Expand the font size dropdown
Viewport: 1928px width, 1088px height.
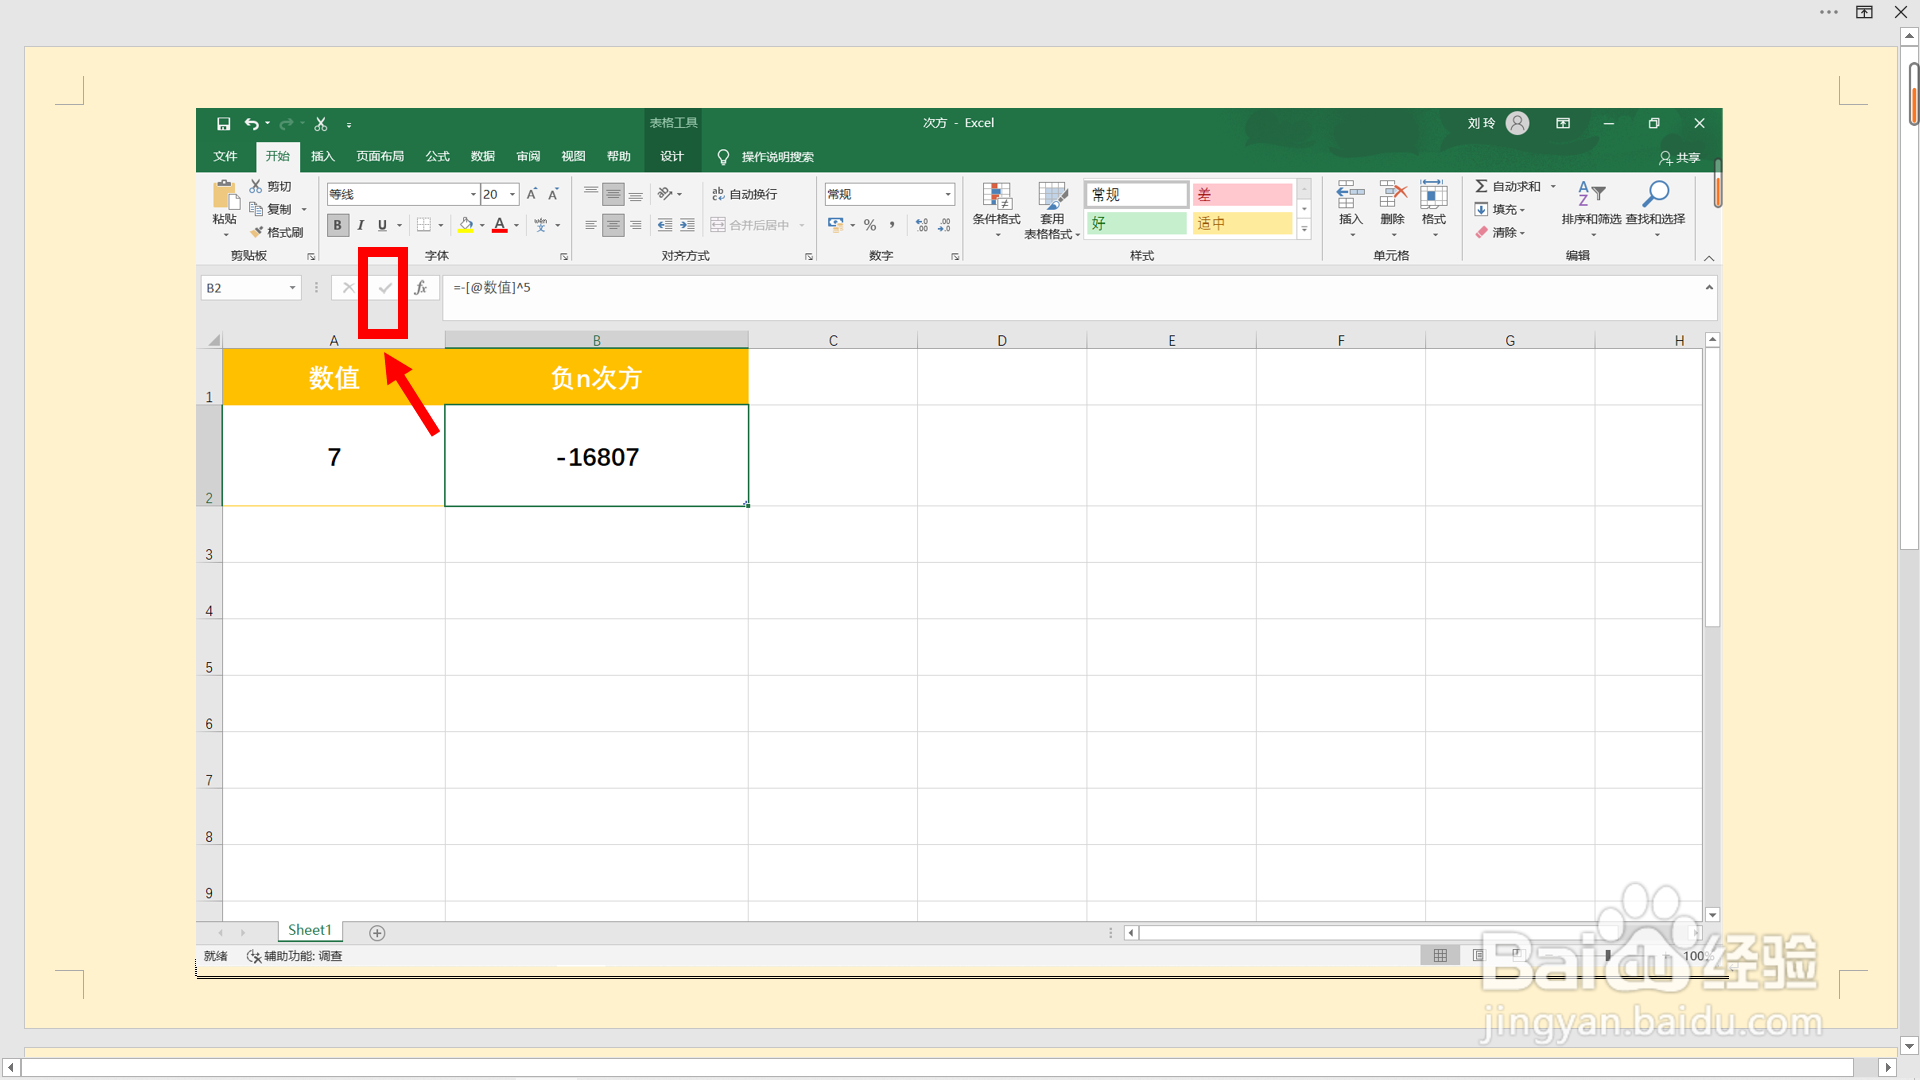[x=513, y=194]
